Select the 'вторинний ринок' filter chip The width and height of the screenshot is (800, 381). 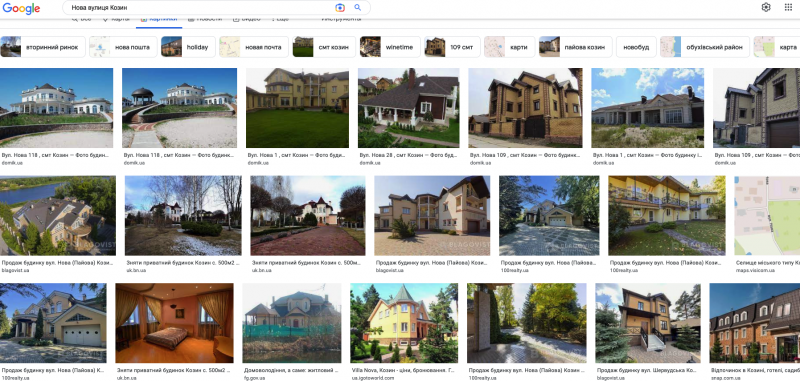(x=43, y=47)
